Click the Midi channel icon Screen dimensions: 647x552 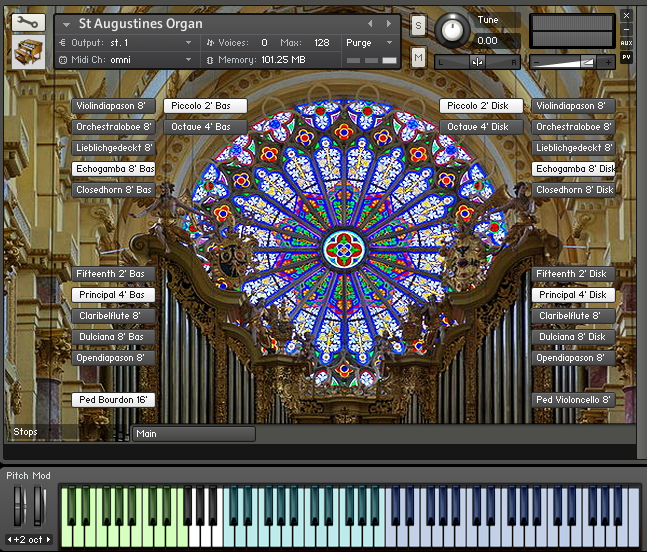click(62, 60)
